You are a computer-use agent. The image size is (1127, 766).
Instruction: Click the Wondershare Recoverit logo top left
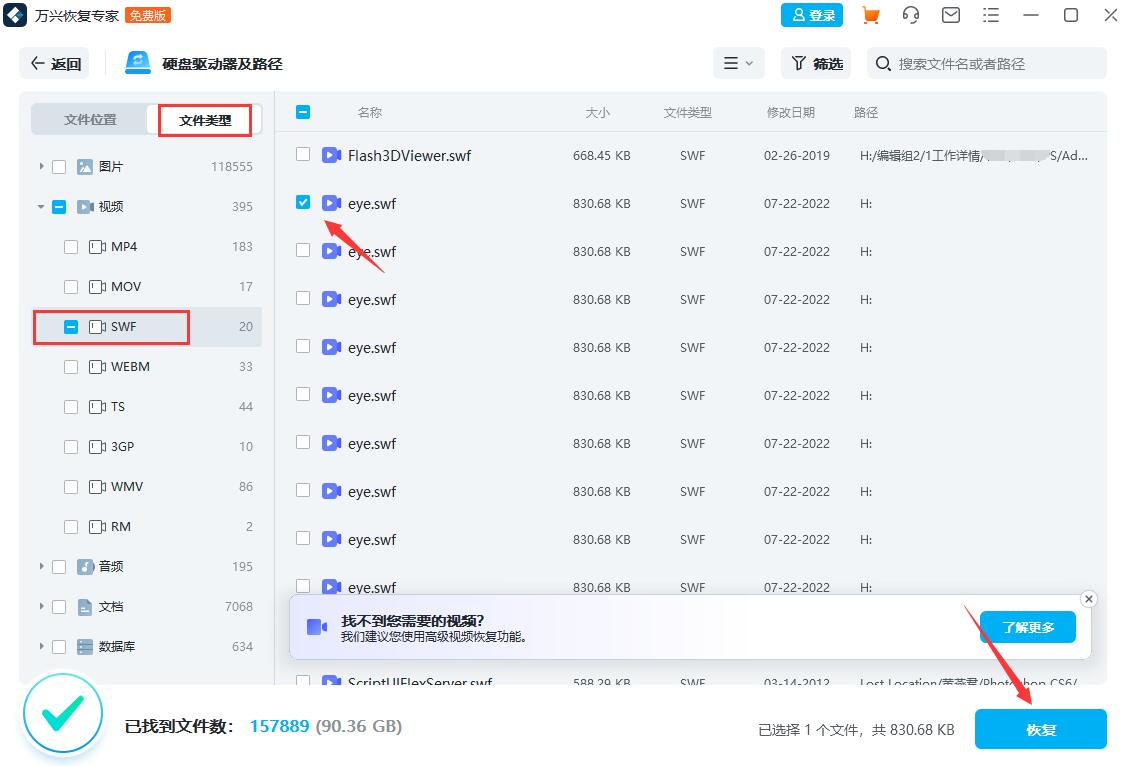[15, 15]
